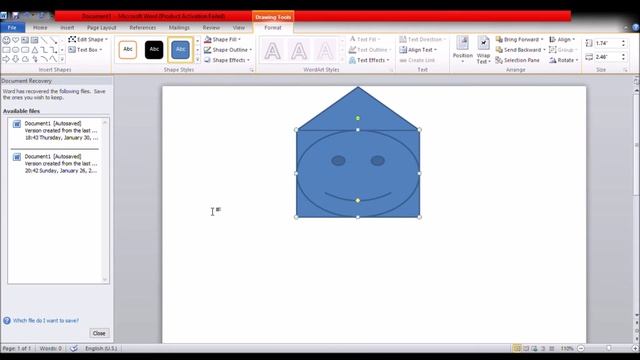Open the Shape Effects dropdown

click(227, 60)
